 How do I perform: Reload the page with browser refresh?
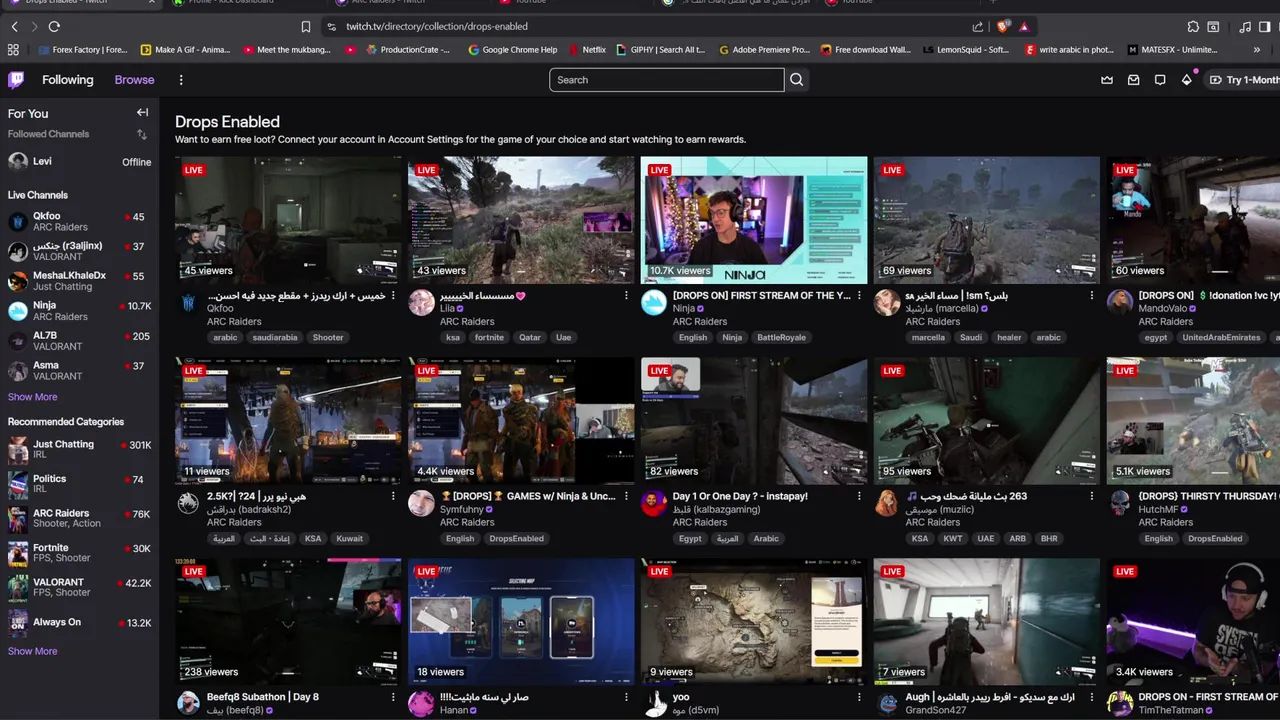tap(54, 27)
